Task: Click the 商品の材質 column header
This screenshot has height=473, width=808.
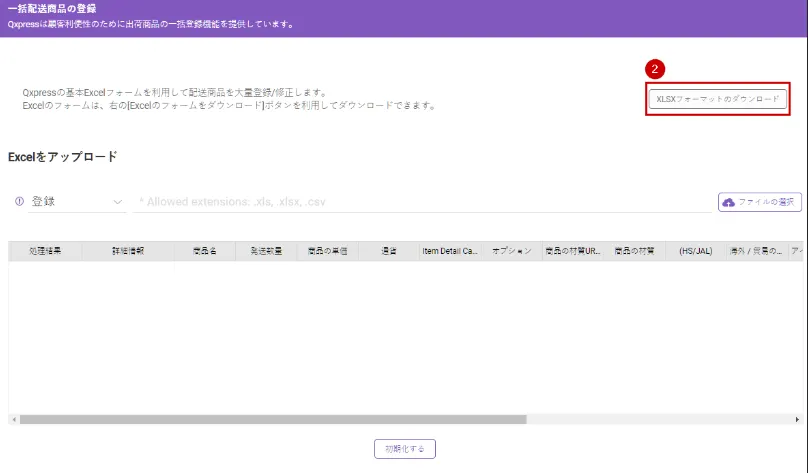Action: (x=634, y=251)
